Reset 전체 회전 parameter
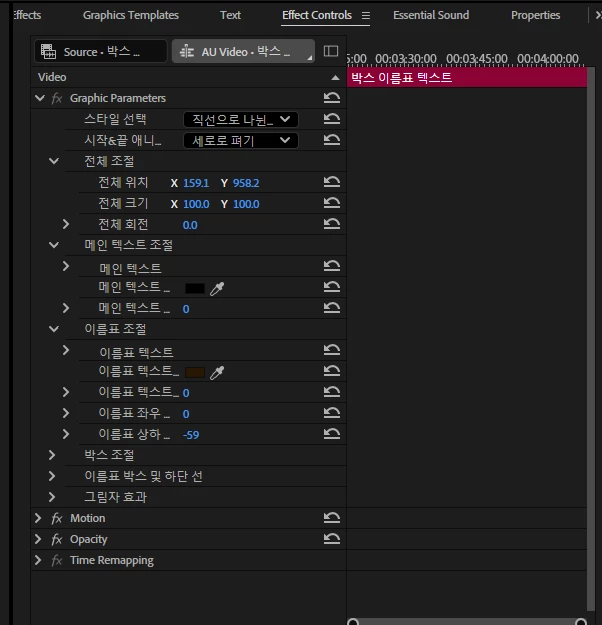 click(332, 224)
